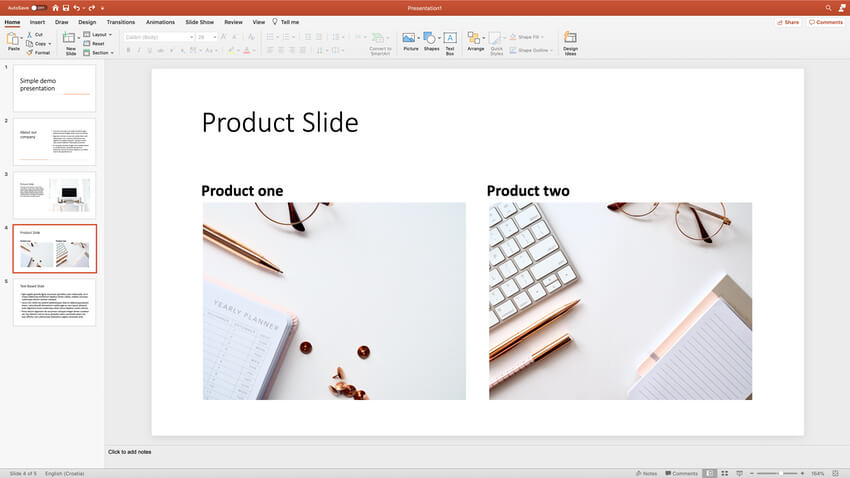This screenshot has width=850, height=478.
Task: Toggle the AutoSave switch
Action: click(x=37, y=7)
